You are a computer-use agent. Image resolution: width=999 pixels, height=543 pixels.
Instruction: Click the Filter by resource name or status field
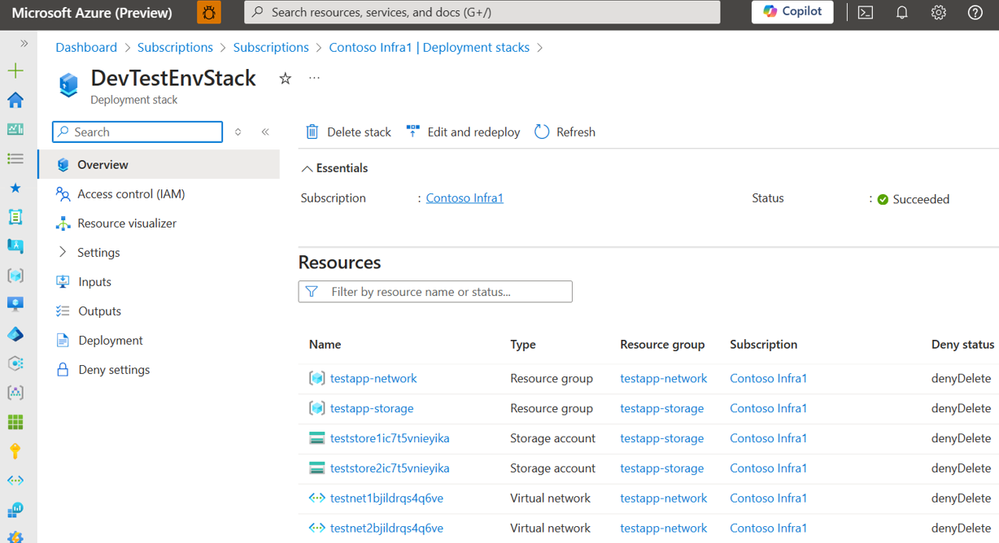[435, 292]
